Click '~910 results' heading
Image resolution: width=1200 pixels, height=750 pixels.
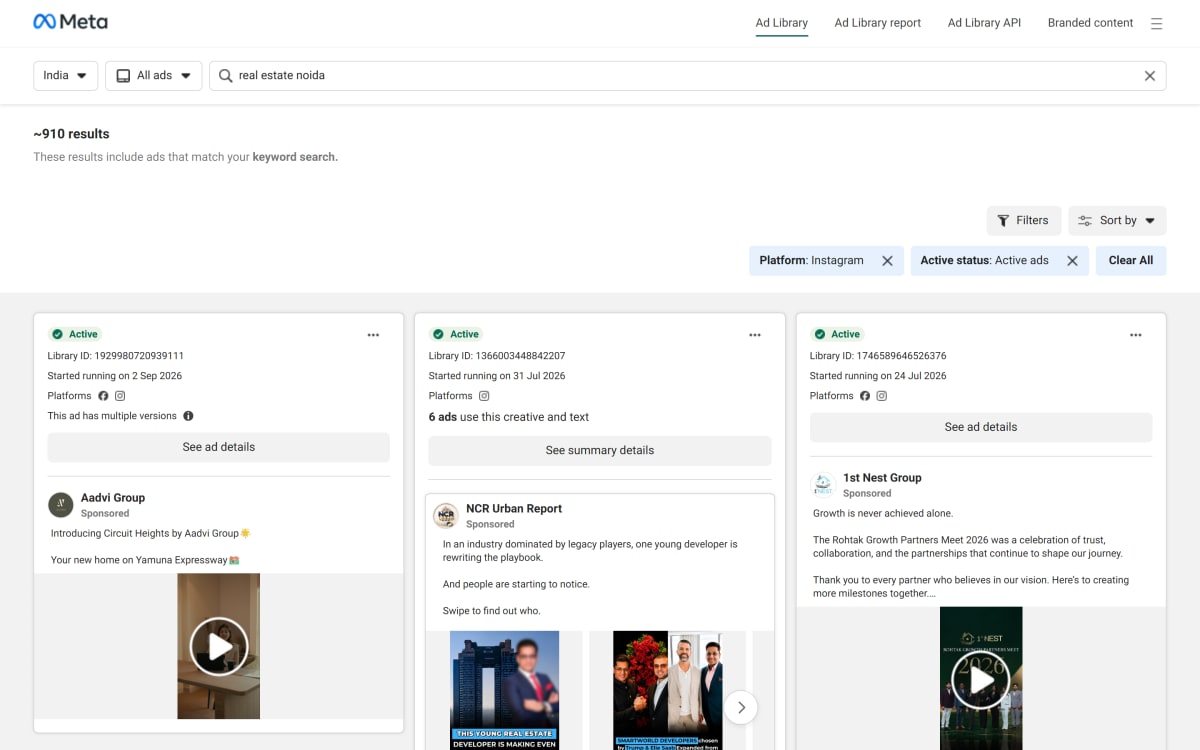pos(72,134)
